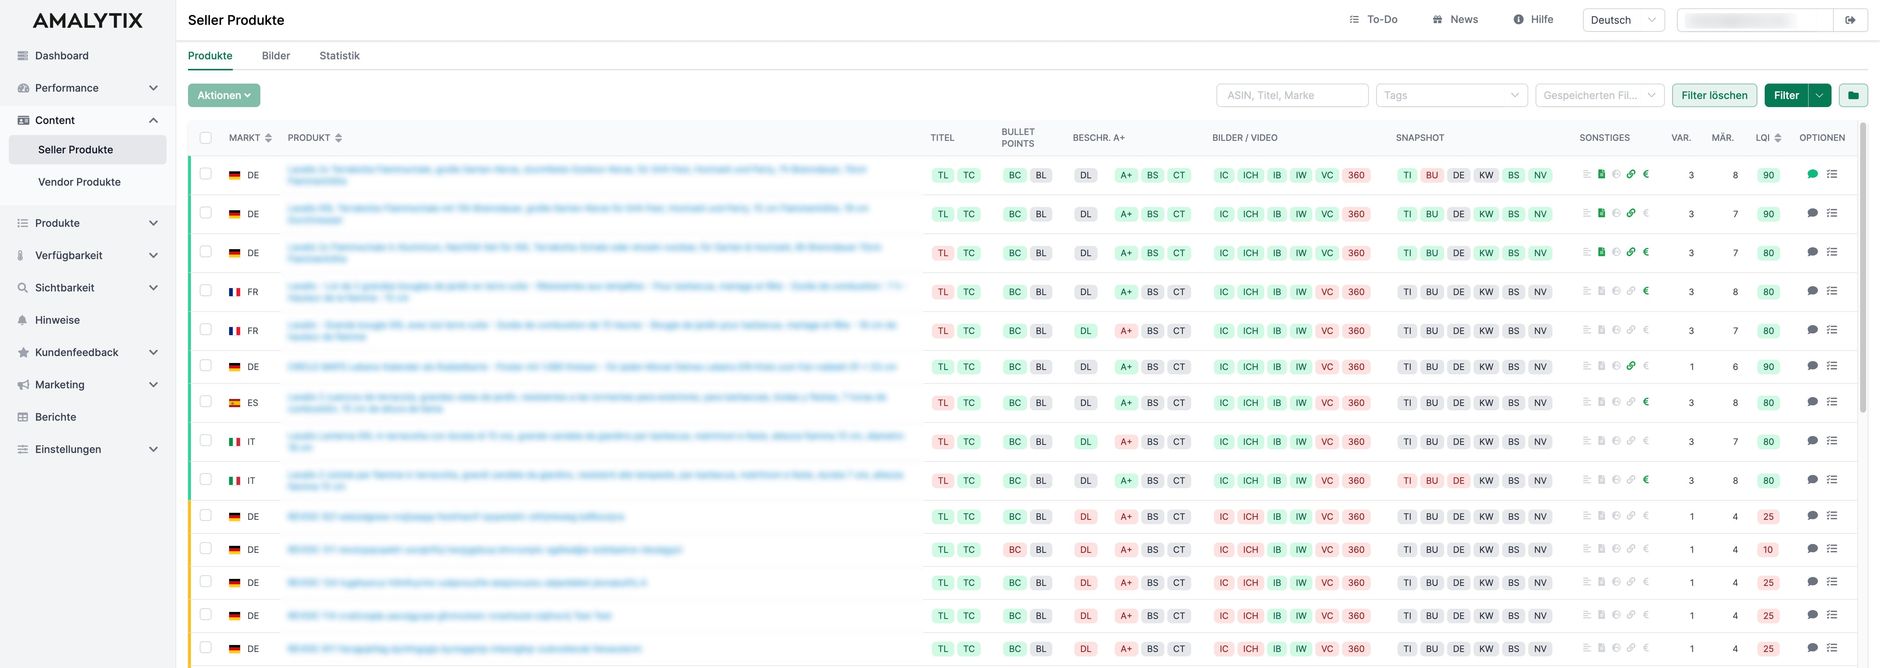Click comment bubble in DE row with 6 Mär.

coord(1812,366)
